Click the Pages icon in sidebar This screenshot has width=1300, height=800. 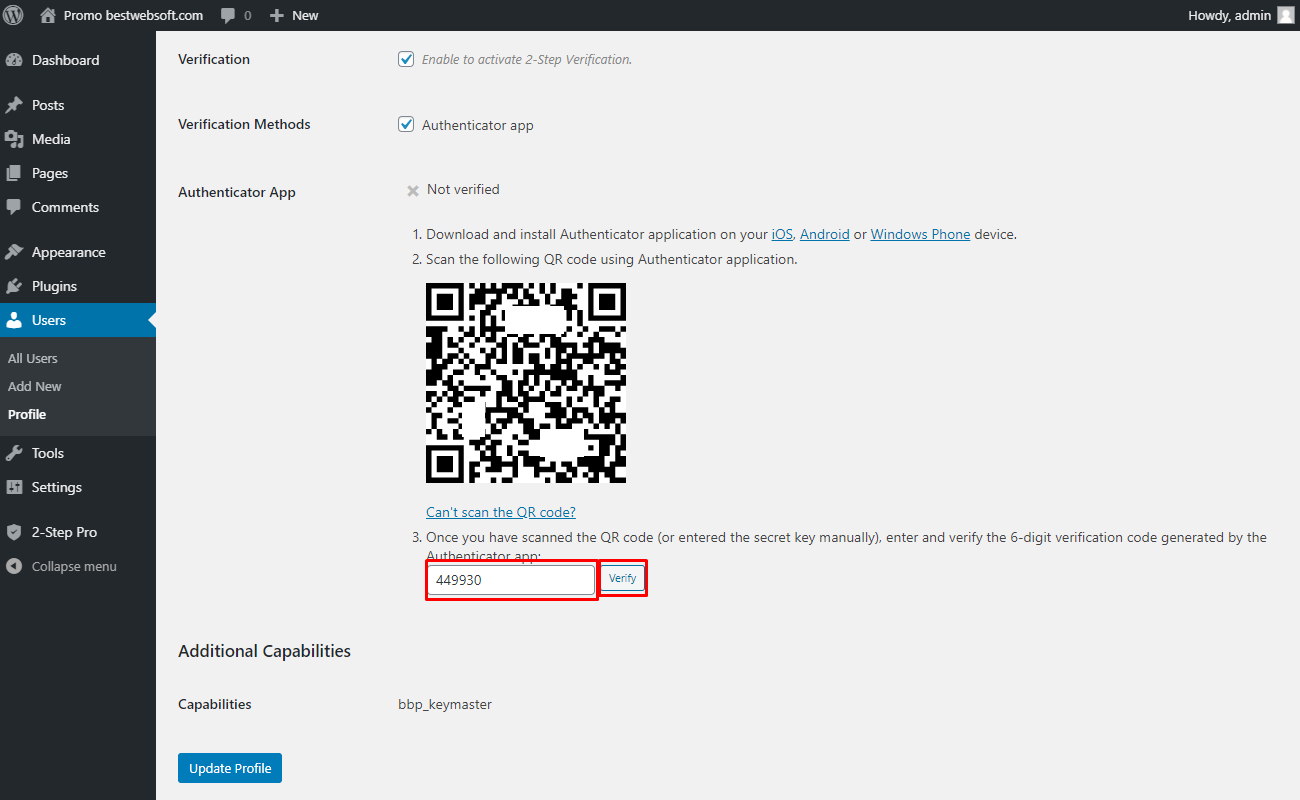(14, 173)
